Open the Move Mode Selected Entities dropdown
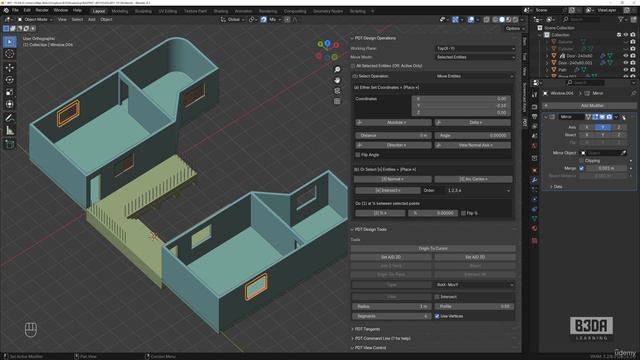This screenshot has height=360, width=640. (476, 57)
